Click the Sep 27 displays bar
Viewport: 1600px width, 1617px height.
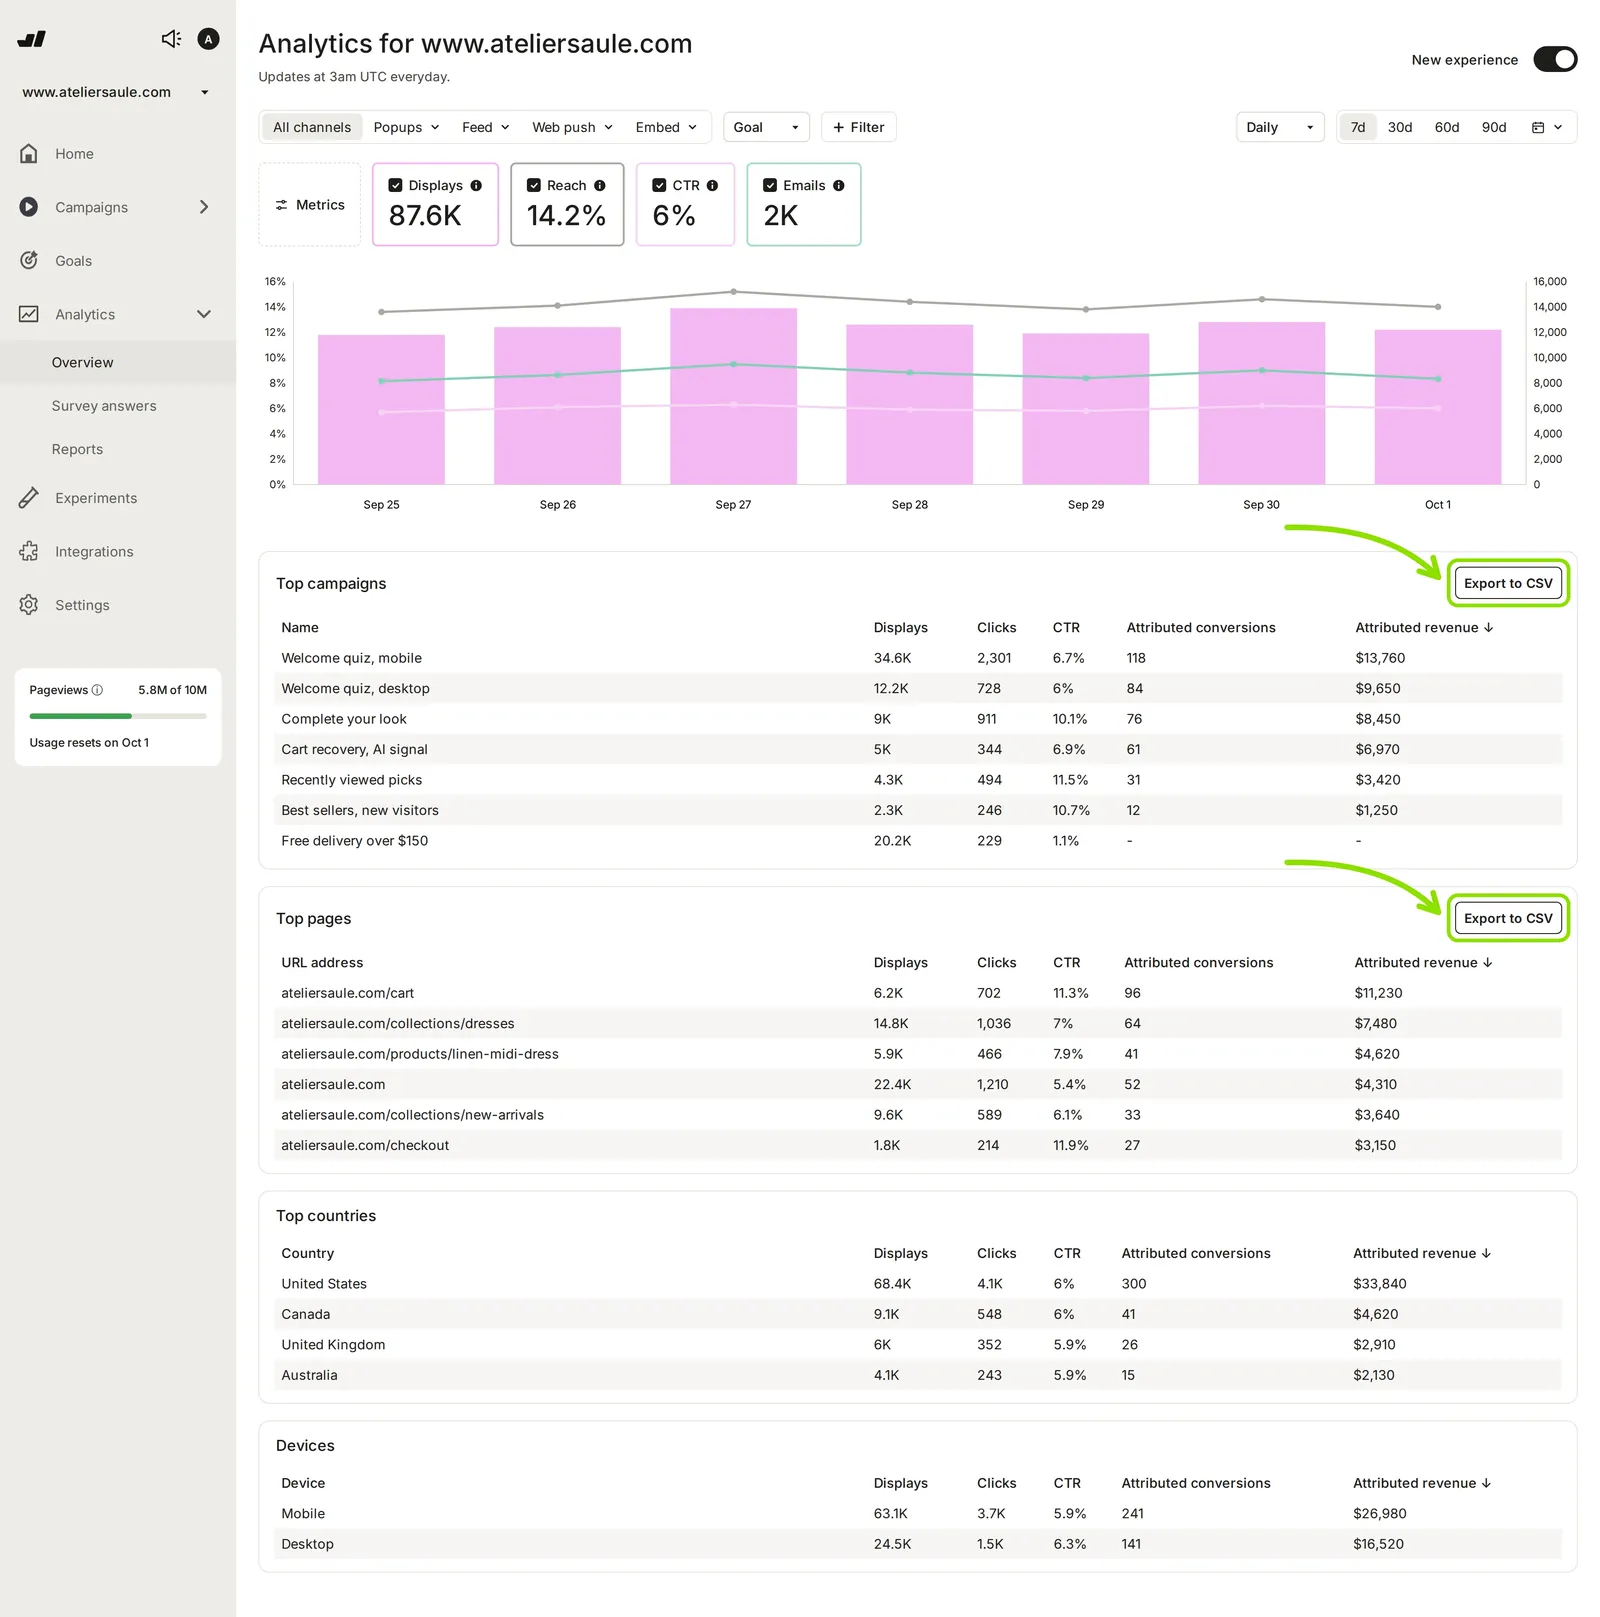733,396
